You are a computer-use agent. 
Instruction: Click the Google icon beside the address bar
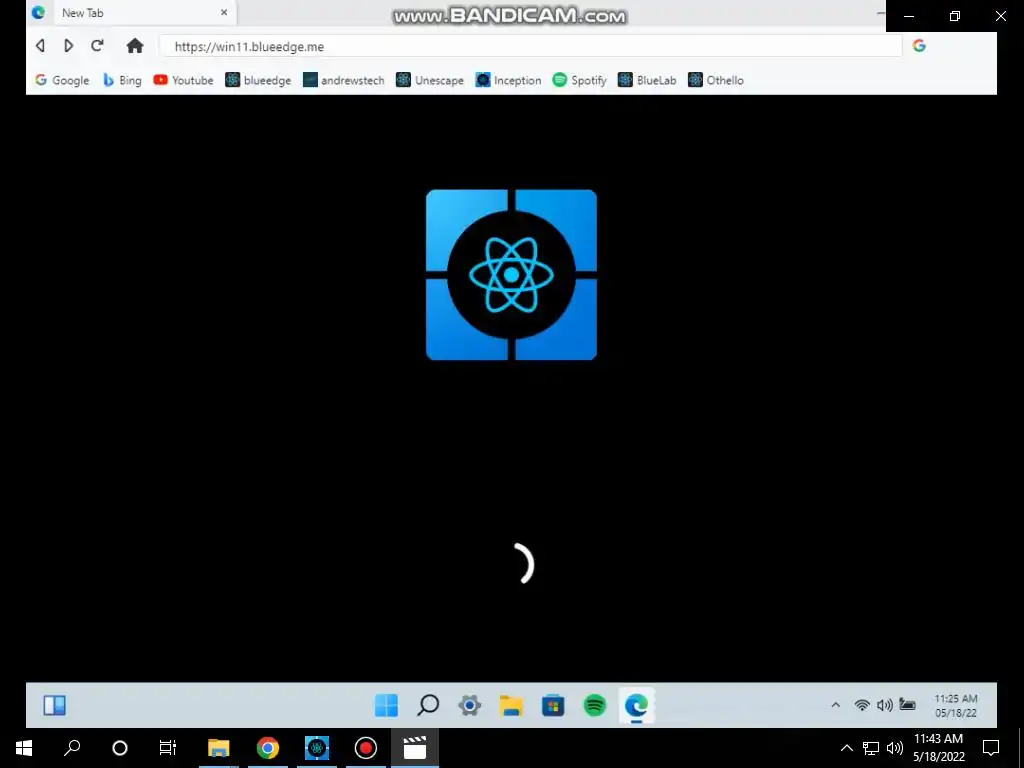point(919,46)
